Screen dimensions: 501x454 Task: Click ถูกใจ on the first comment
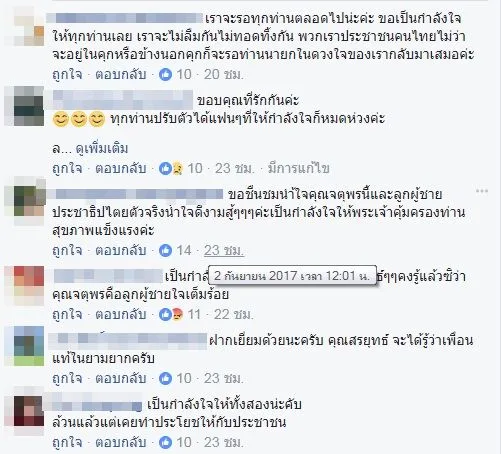[x=67, y=74]
